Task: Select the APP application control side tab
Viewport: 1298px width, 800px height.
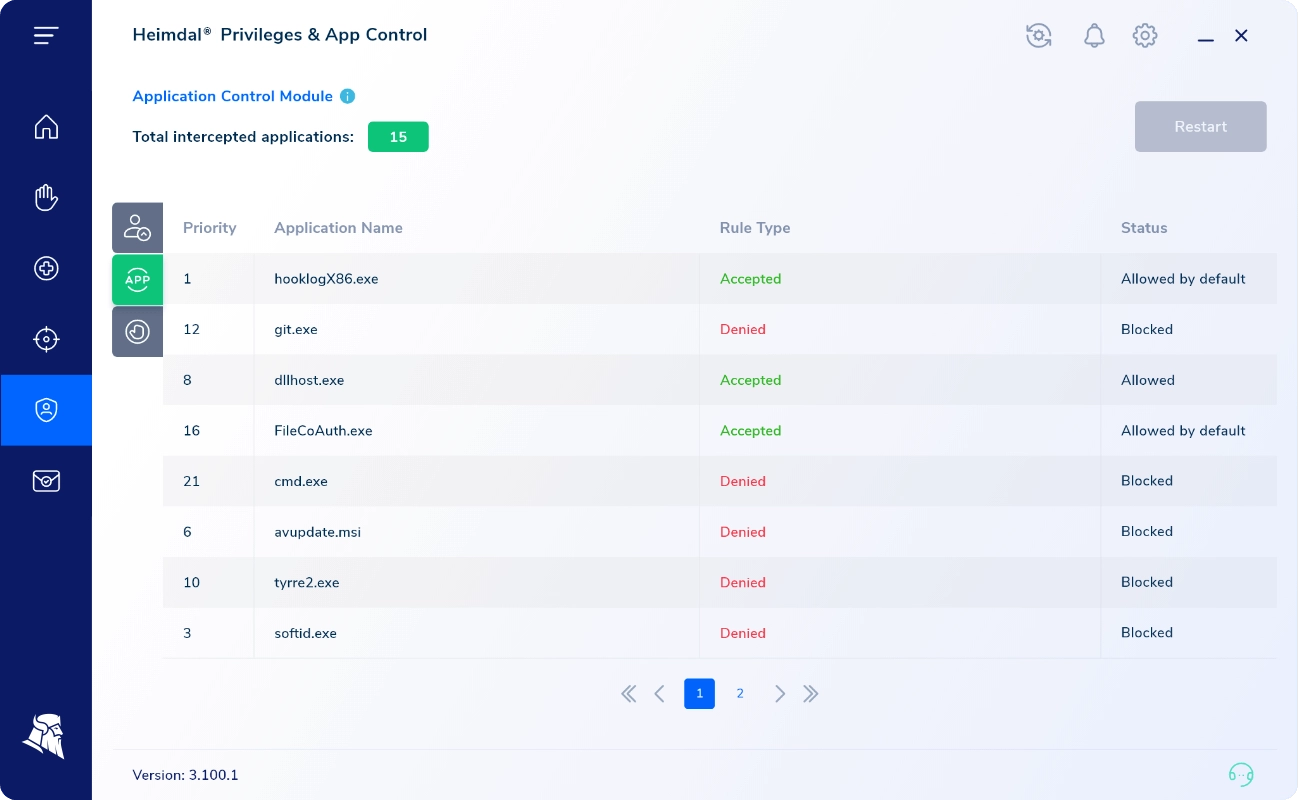Action: click(x=137, y=280)
